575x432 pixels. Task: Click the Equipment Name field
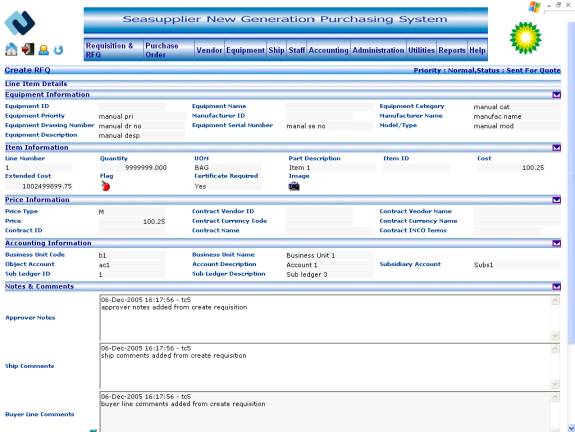329,107
